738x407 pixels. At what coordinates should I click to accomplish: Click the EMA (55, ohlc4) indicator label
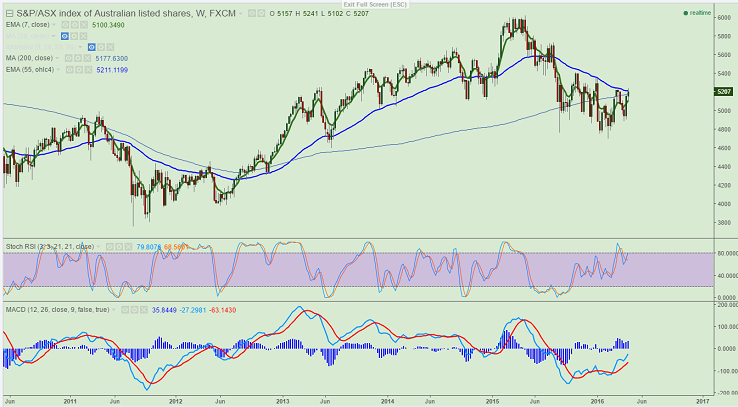30,70
